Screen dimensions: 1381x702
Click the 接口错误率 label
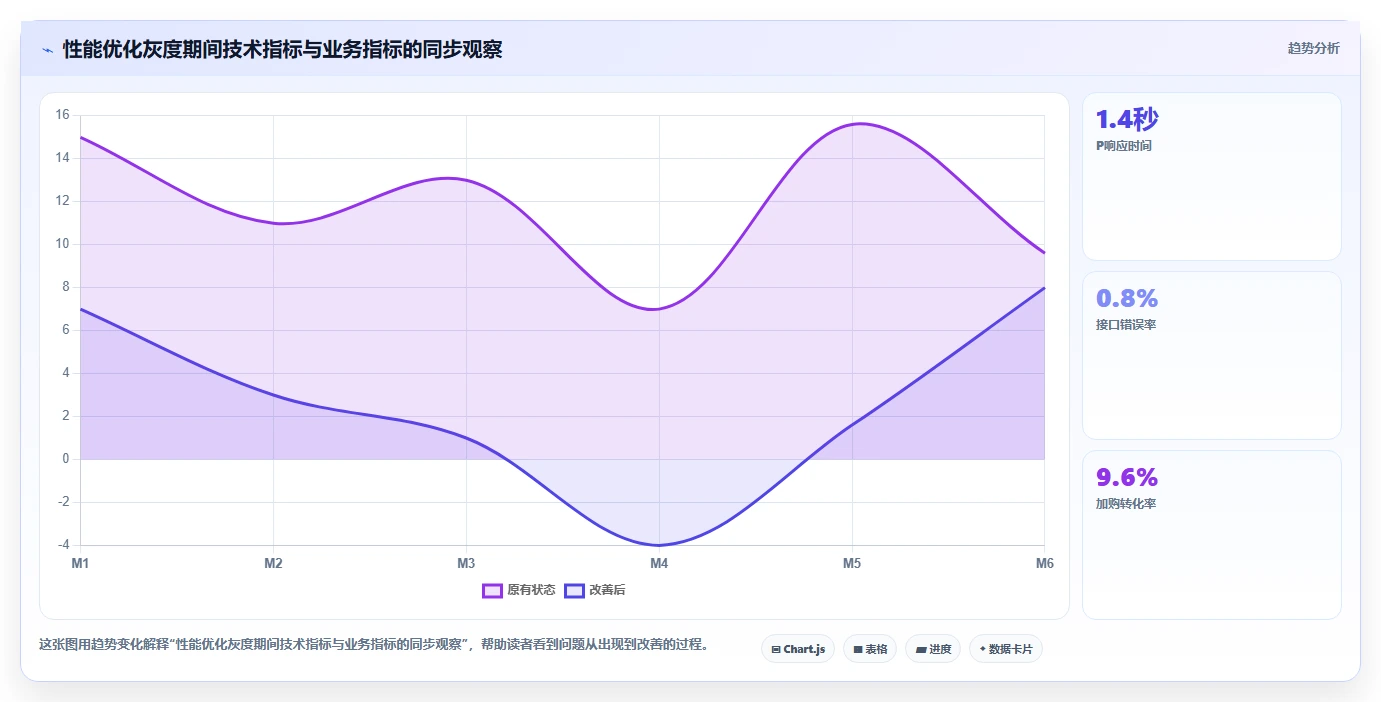(x=1126, y=325)
